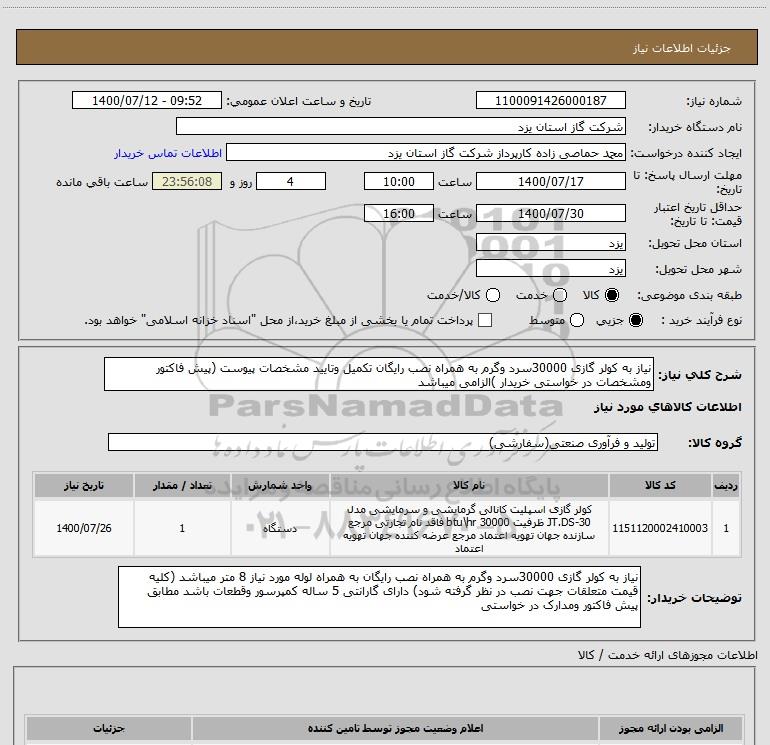
Task: Click the الزامی بودن ارائه مجوز header
Action: tap(671, 728)
